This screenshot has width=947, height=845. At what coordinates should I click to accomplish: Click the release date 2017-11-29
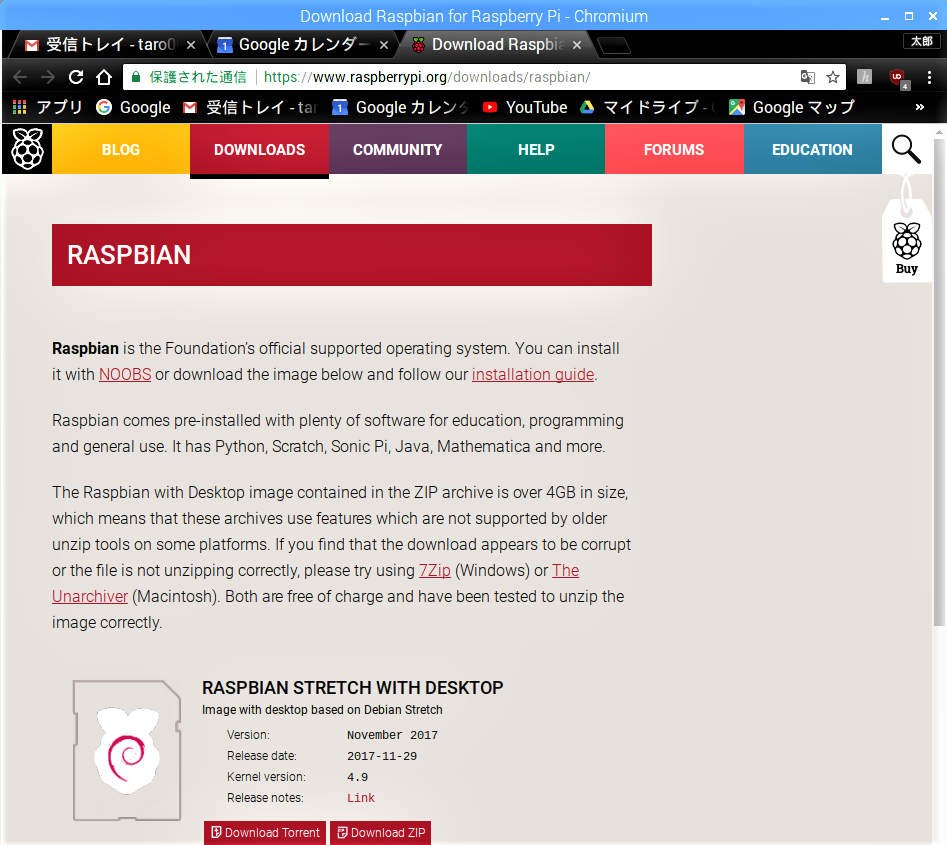[382, 756]
